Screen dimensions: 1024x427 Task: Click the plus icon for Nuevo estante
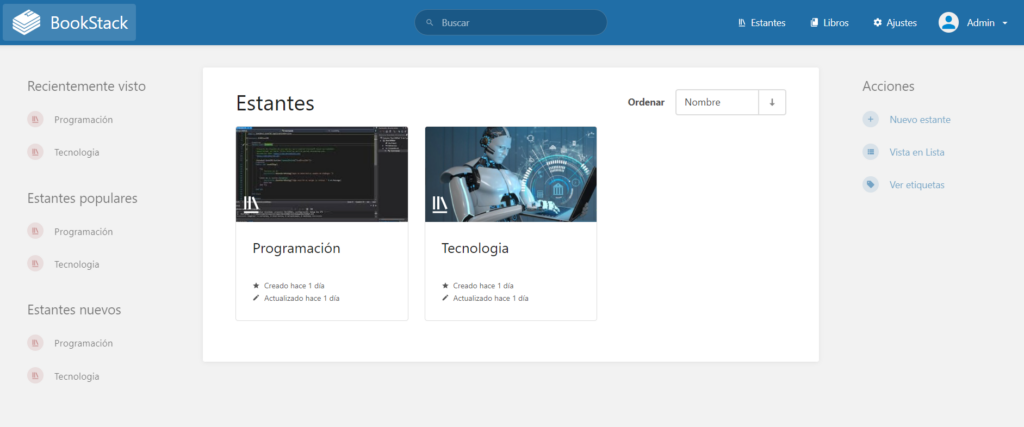coord(871,119)
